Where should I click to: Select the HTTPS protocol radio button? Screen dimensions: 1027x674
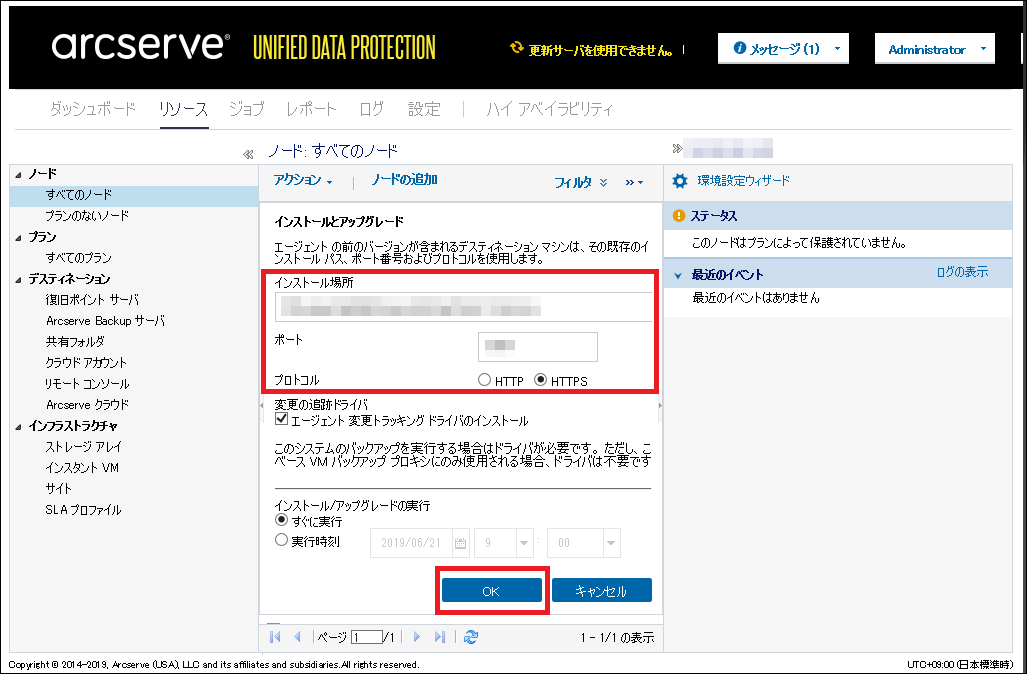pos(540,380)
